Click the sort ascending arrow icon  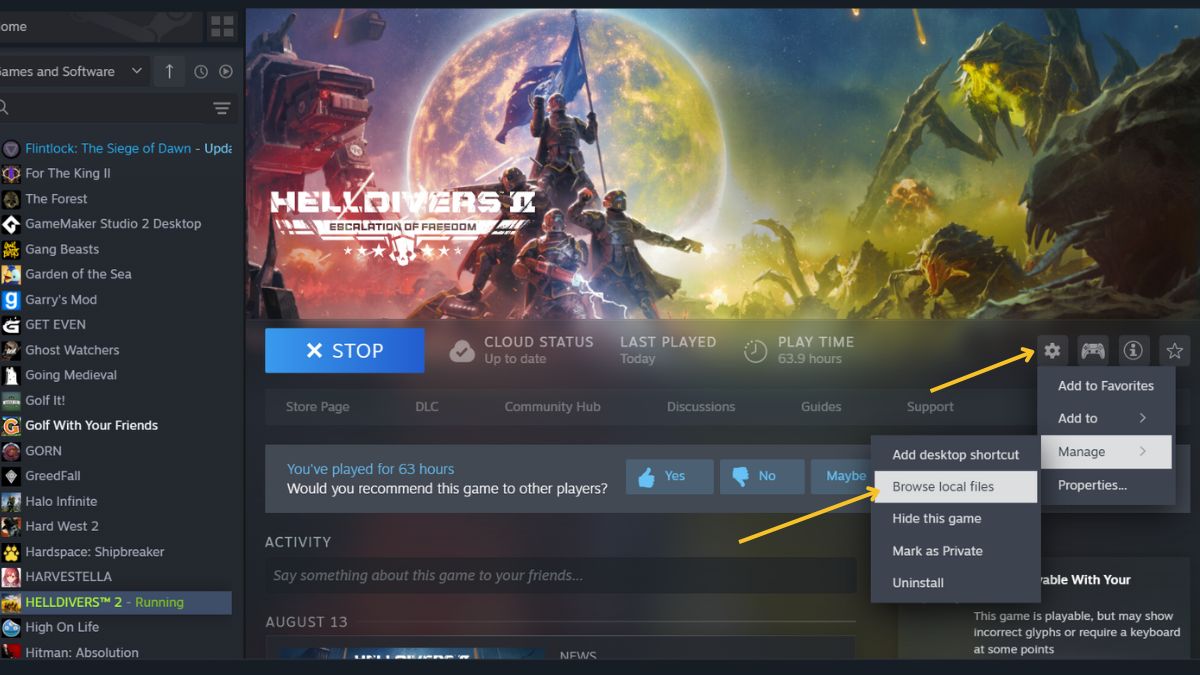tap(169, 71)
